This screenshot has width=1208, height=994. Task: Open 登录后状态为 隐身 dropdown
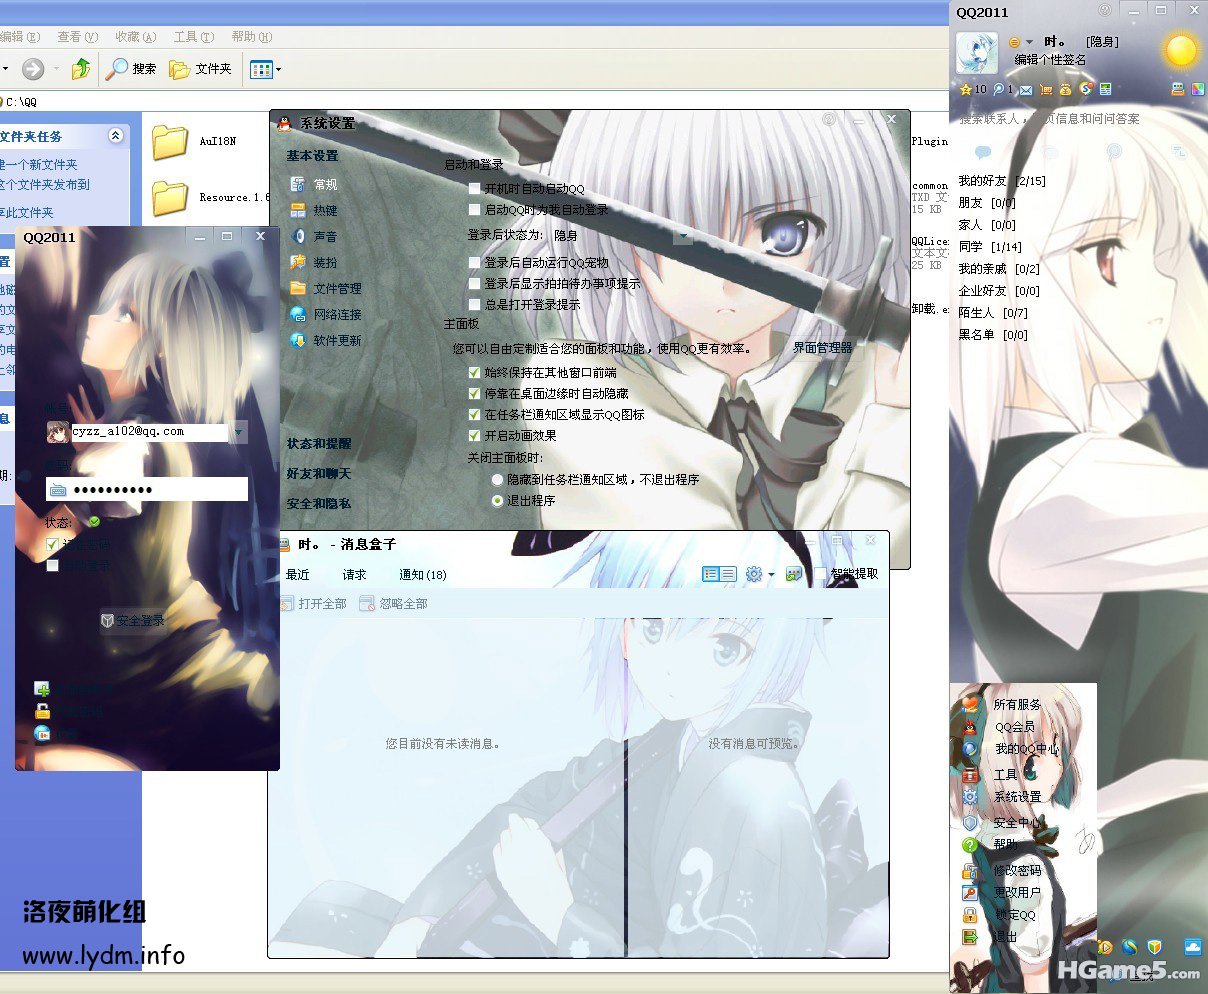coord(683,235)
